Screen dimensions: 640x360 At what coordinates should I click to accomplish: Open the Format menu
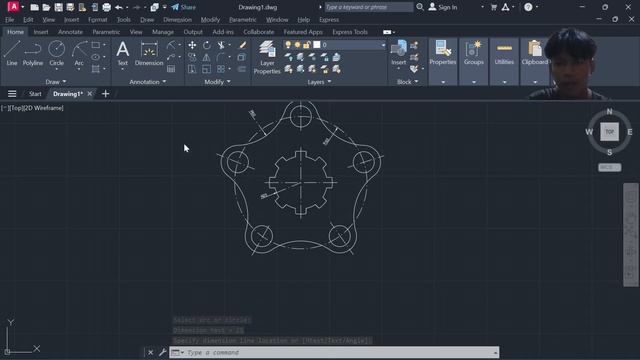[98, 20]
